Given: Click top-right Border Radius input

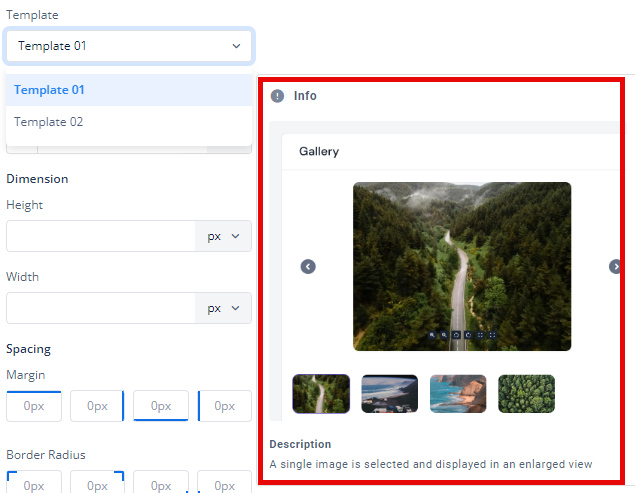Looking at the screenshot, I should point(97,482).
